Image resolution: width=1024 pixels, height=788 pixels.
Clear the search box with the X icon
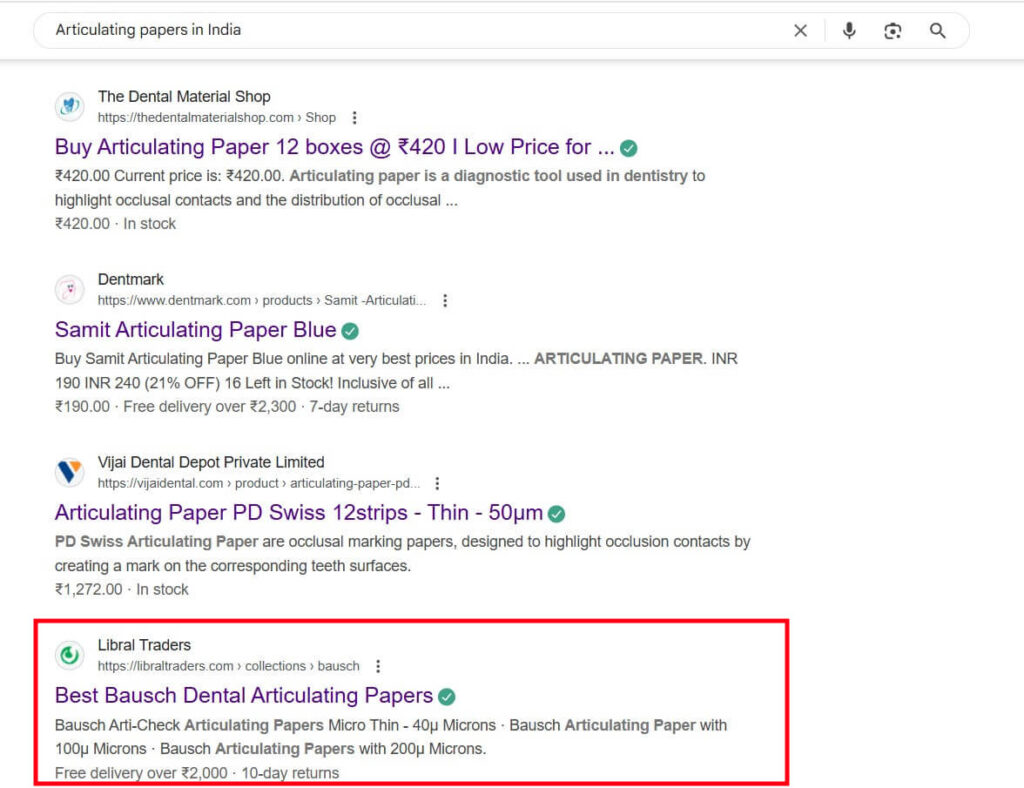click(800, 31)
